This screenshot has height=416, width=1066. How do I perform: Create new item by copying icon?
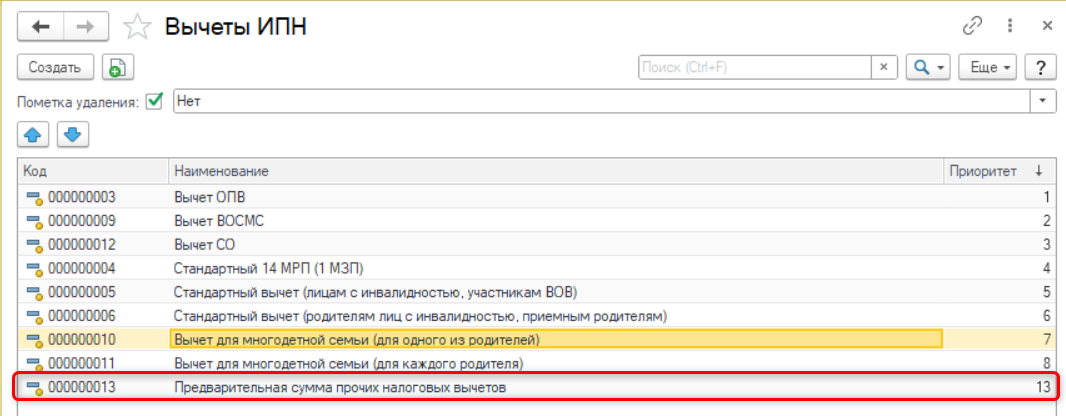[x=118, y=67]
